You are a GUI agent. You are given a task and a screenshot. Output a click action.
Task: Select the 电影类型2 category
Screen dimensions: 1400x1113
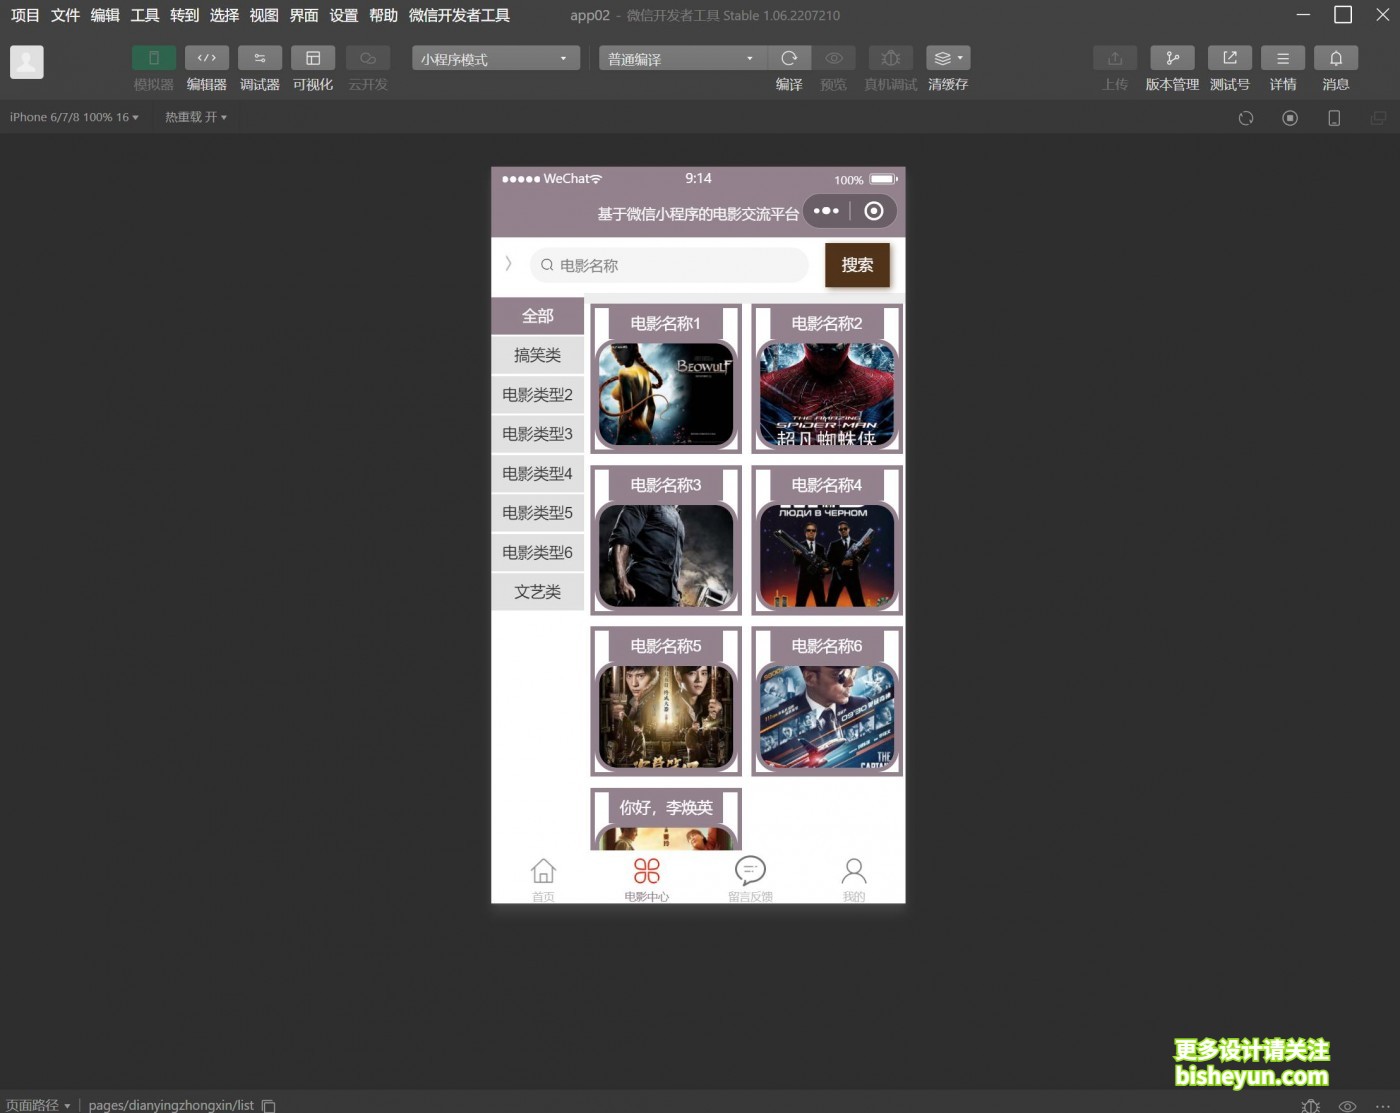(x=538, y=395)
